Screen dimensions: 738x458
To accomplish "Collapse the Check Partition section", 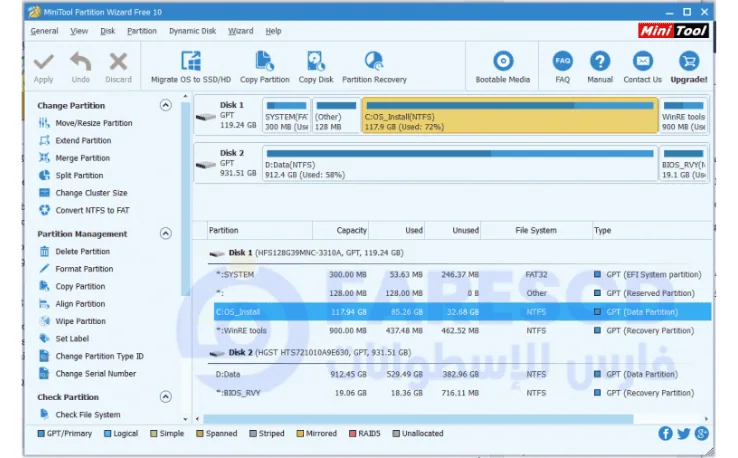I will point(165,397).
